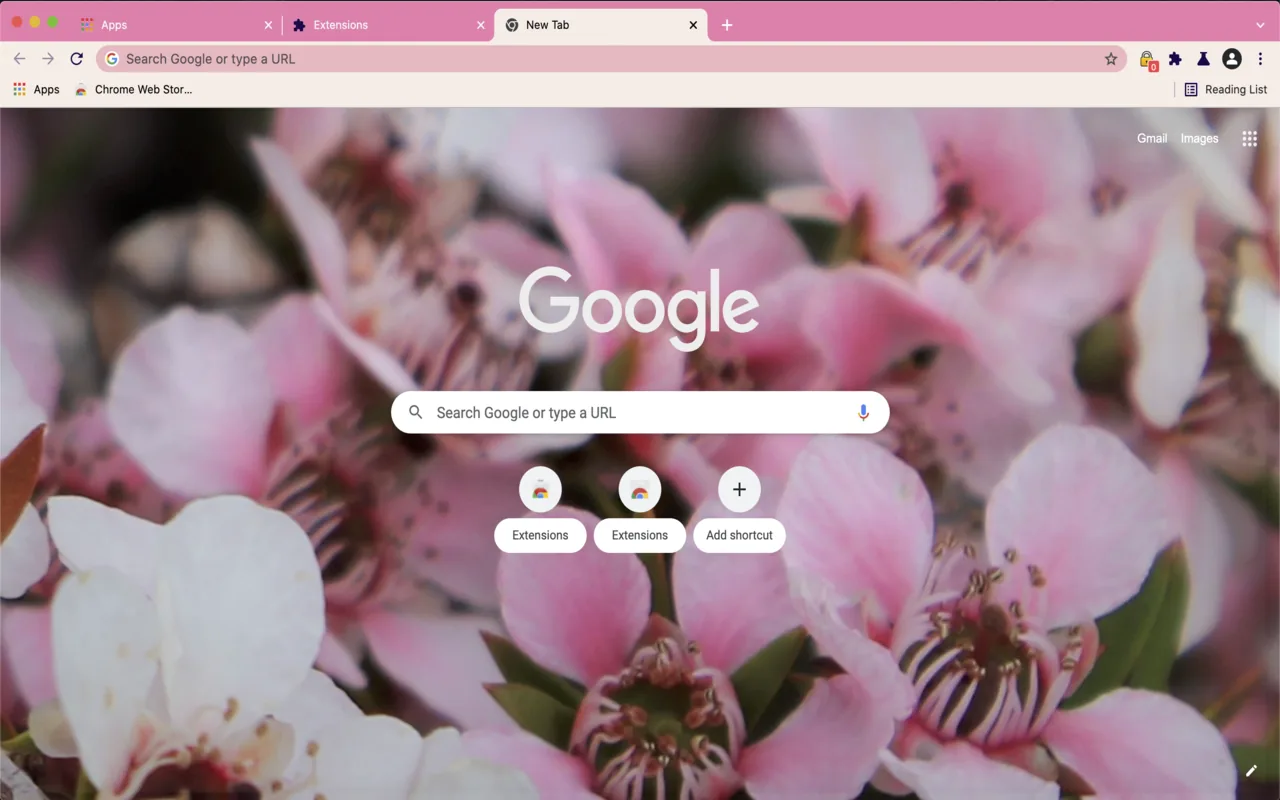
Task: Click the green fullscreen window button
Action: 53,22
